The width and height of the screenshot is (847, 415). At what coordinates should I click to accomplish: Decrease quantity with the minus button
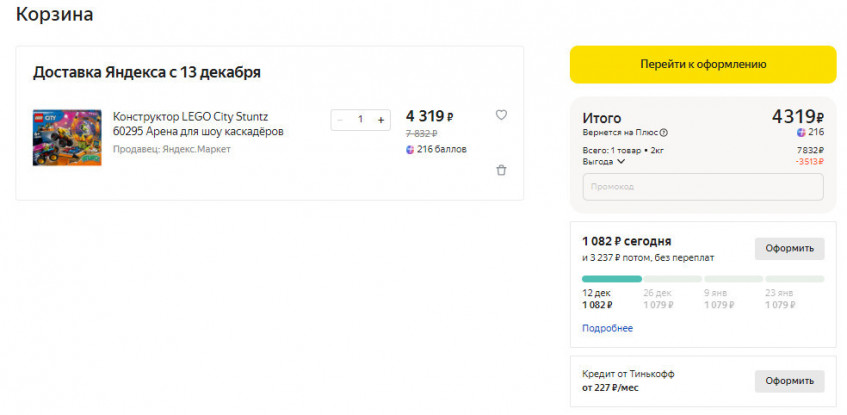340,120
